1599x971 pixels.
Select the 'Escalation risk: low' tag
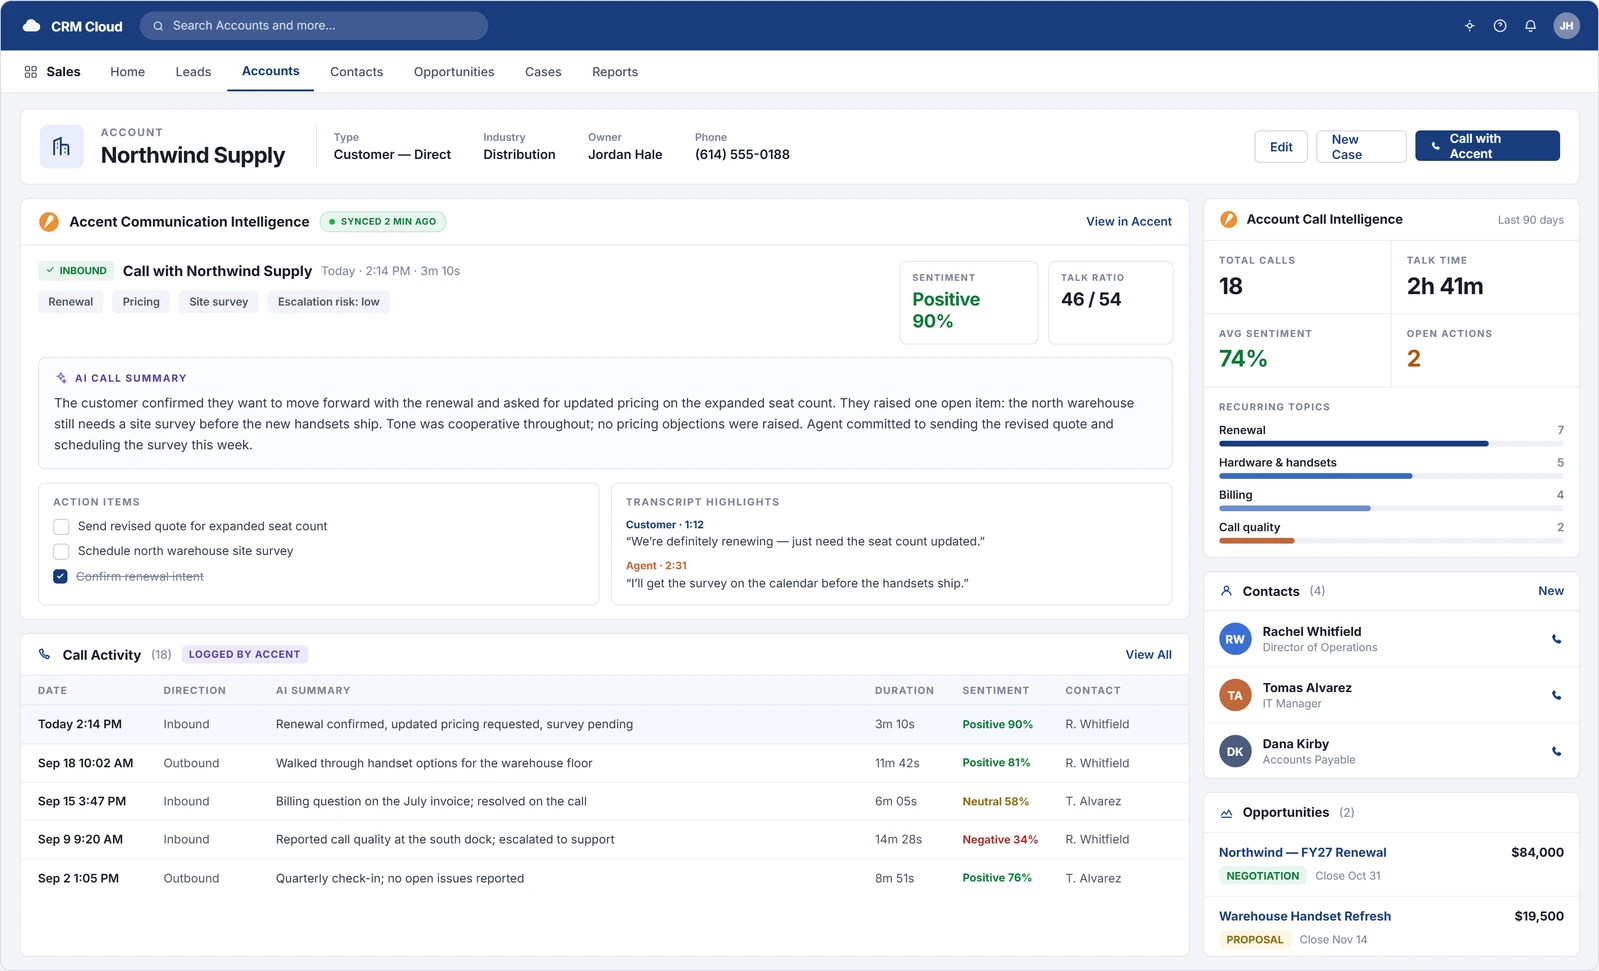pyautogui.click(x=328, y=302)
